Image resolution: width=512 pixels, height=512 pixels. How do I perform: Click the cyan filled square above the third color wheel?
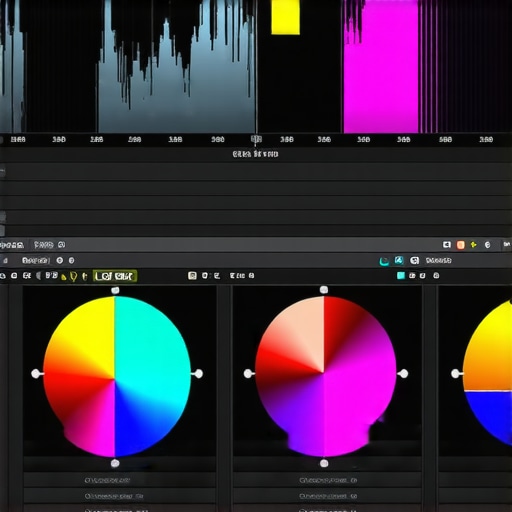[x=401, y=275]
